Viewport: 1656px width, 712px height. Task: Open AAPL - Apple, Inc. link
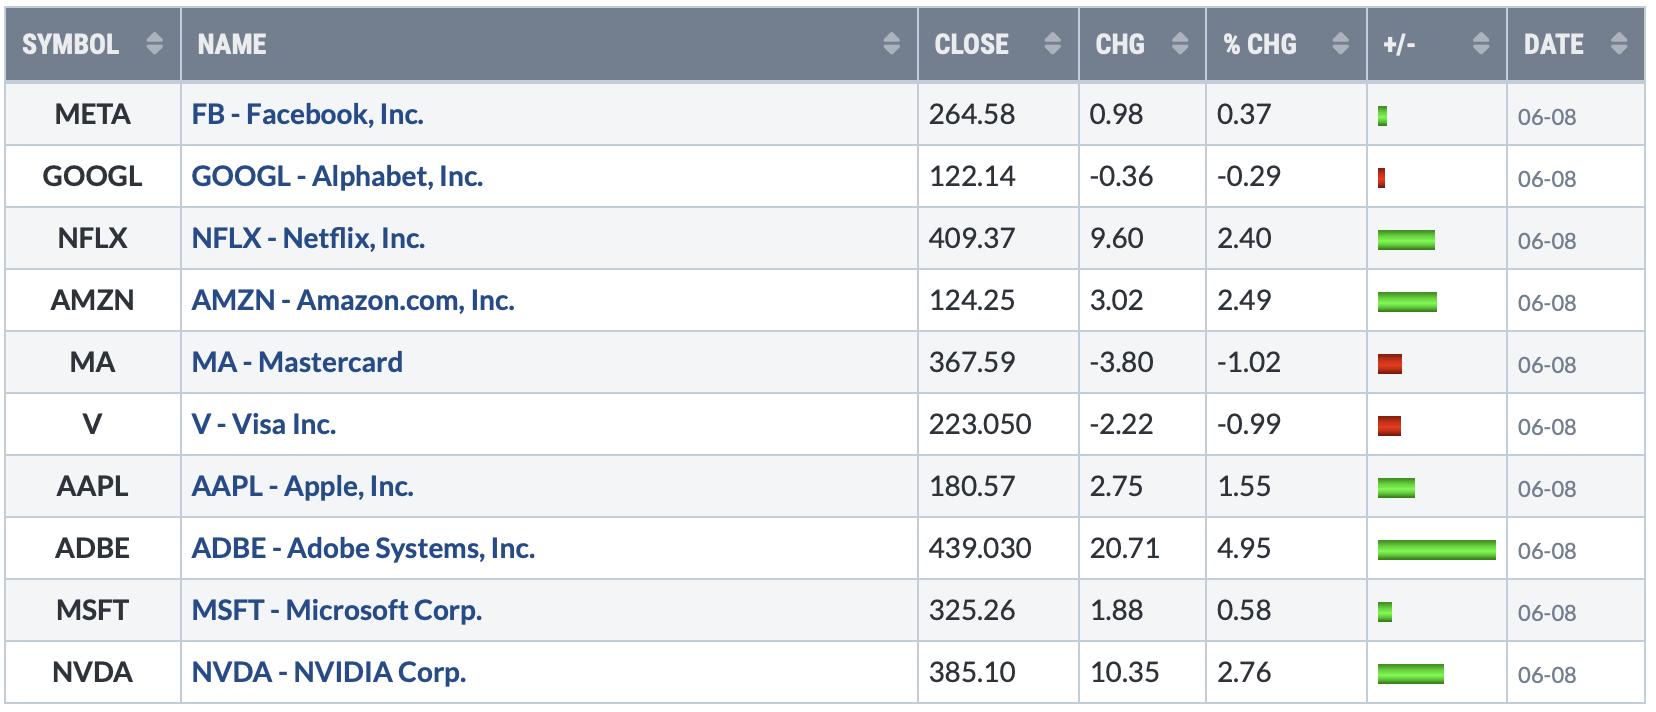(303, 486)
